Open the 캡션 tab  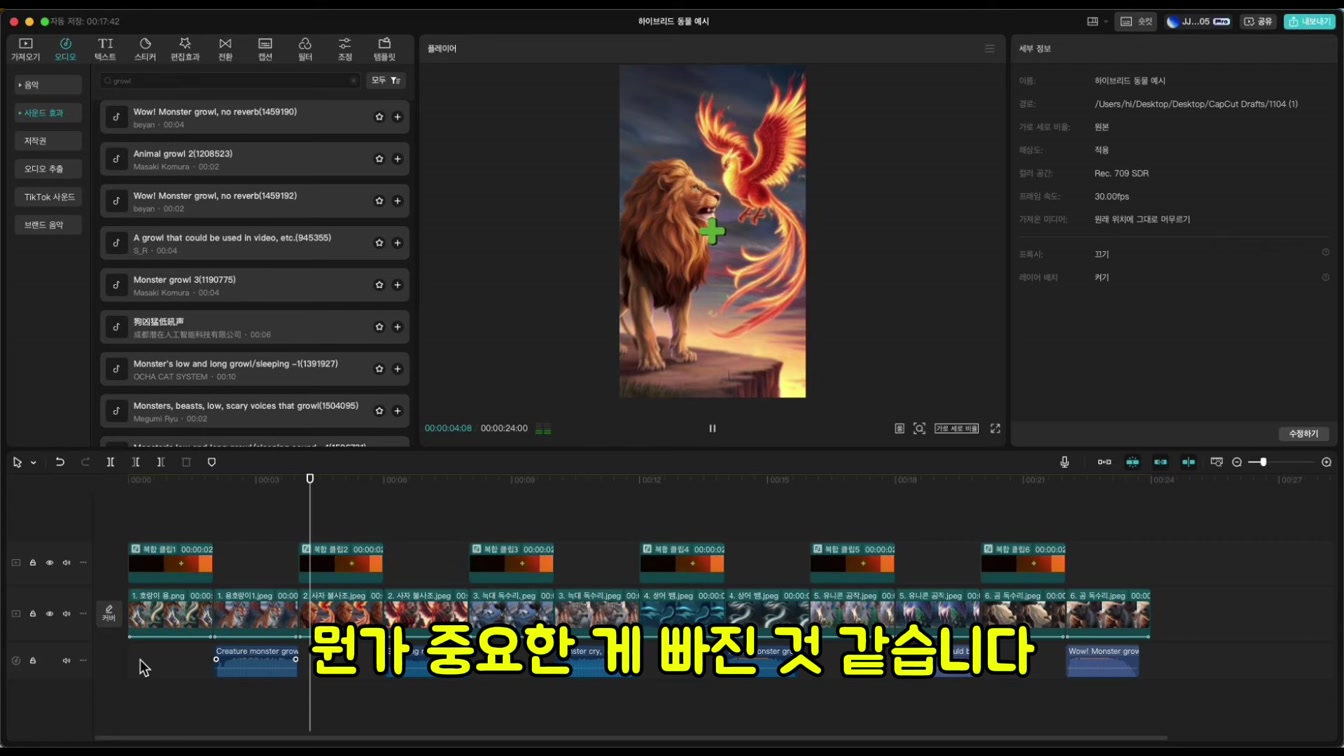265,49
